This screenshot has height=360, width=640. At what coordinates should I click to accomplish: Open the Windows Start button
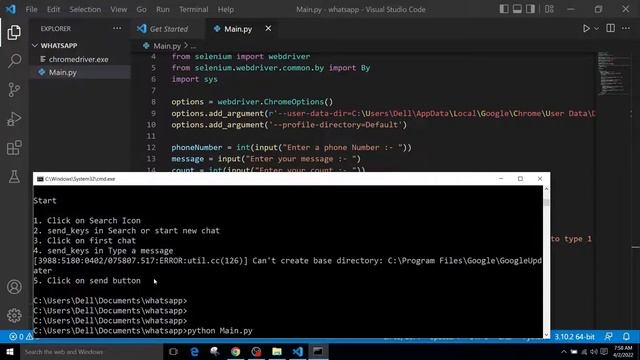point(10,351)
